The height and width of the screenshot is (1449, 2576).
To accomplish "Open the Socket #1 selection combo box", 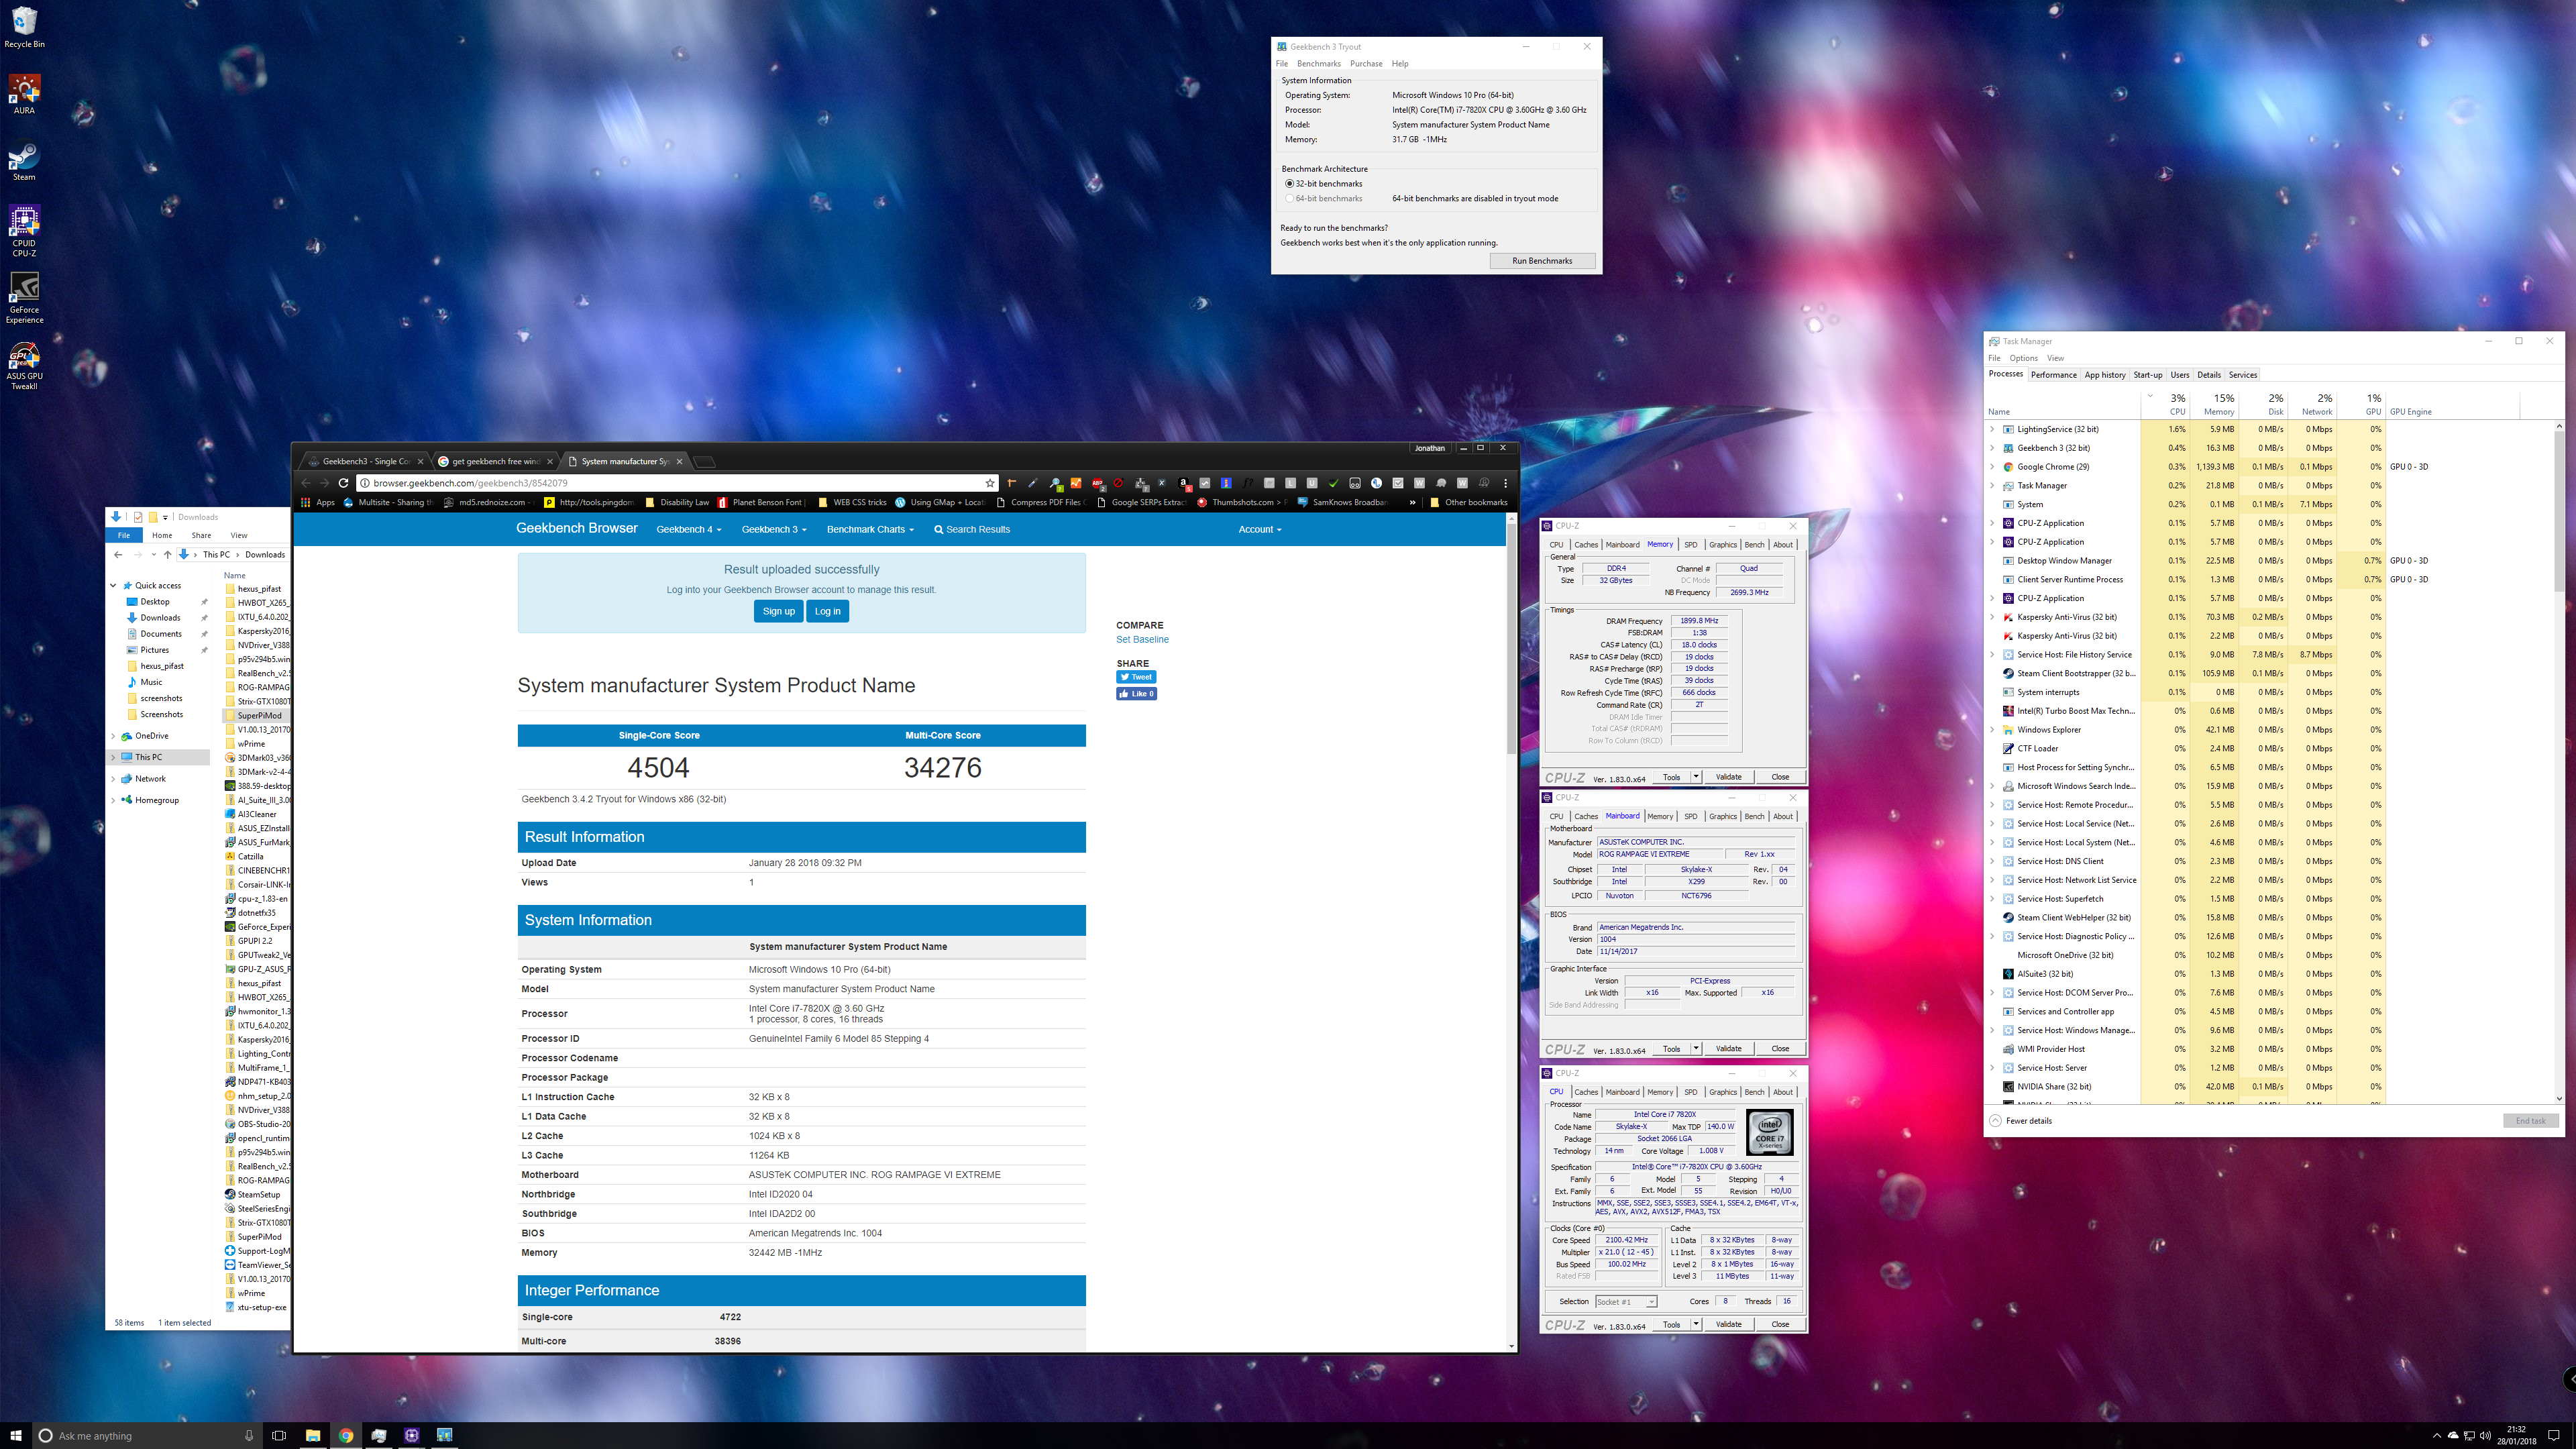I will pos(1626,1301).
